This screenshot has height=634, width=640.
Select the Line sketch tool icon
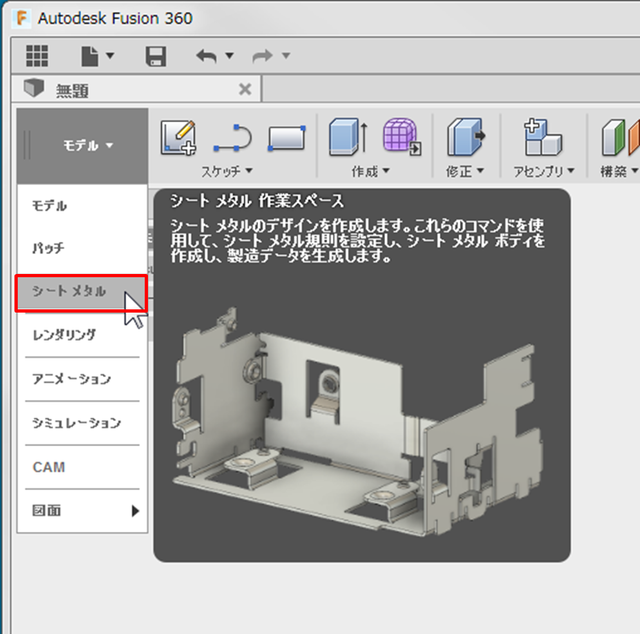233,138
